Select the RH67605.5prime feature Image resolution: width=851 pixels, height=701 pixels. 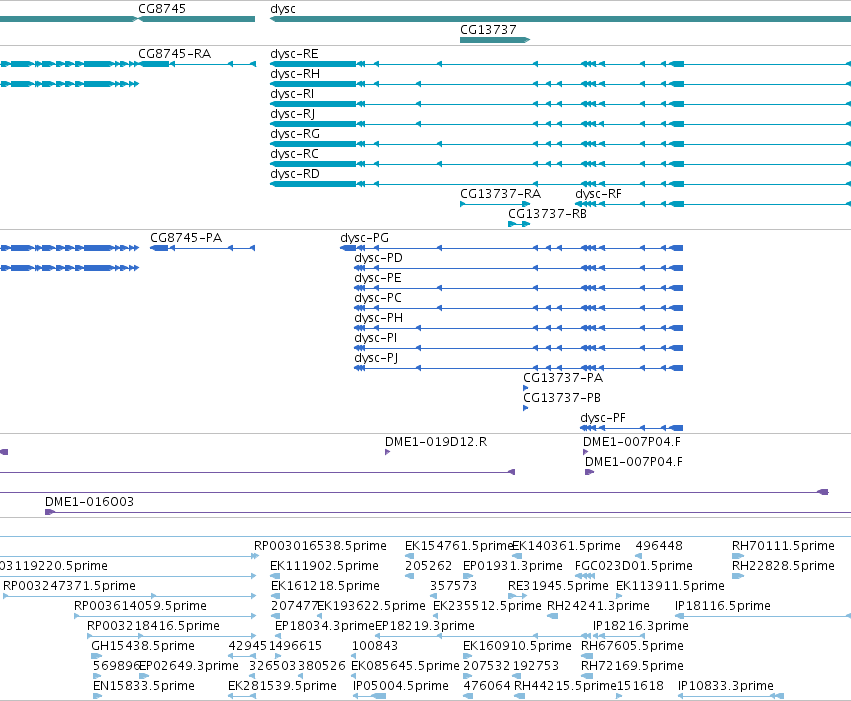(x=632, y=646)
